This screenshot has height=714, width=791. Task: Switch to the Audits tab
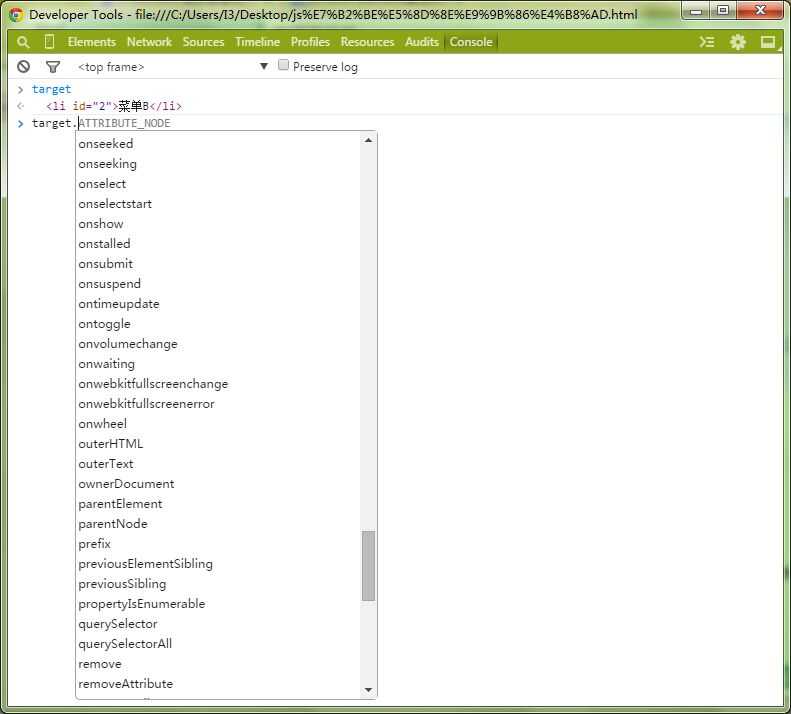422,42
